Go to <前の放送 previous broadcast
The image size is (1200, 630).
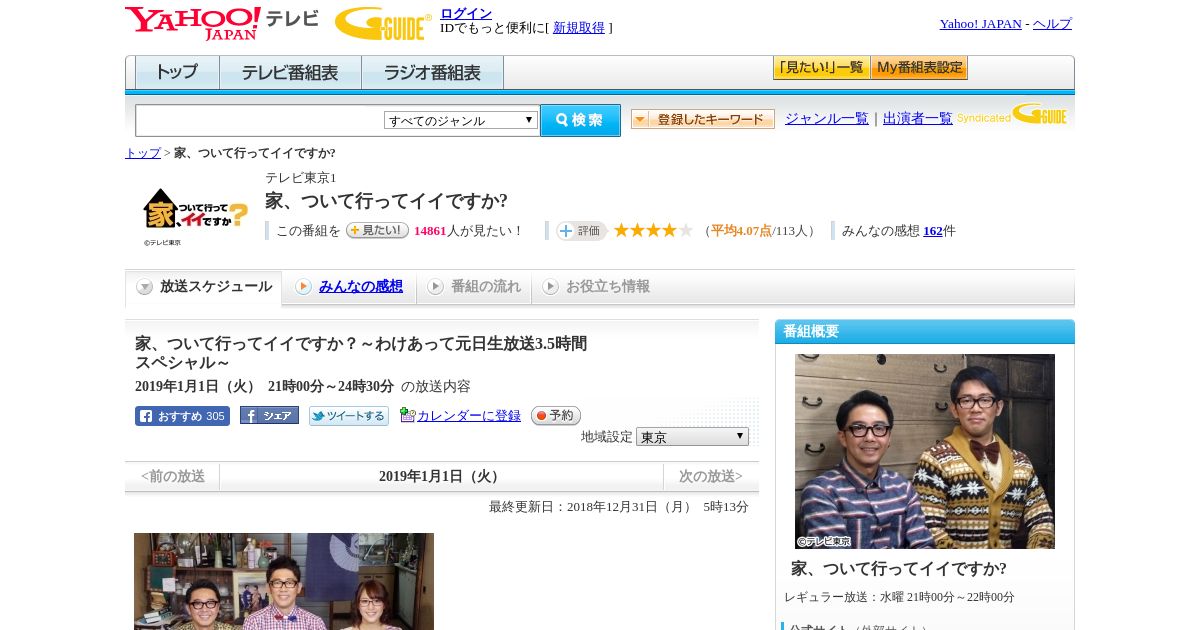(x=173, y=477)
